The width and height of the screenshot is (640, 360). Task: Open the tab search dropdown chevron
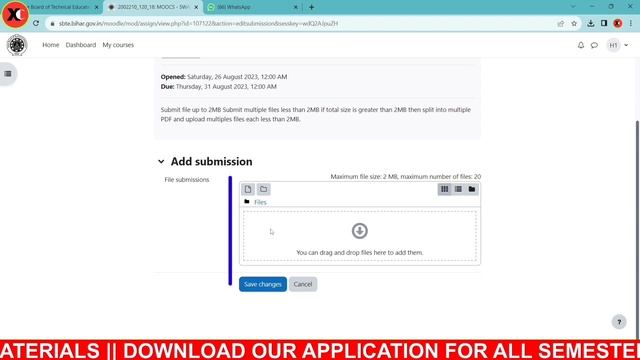(x=573, y=7)
